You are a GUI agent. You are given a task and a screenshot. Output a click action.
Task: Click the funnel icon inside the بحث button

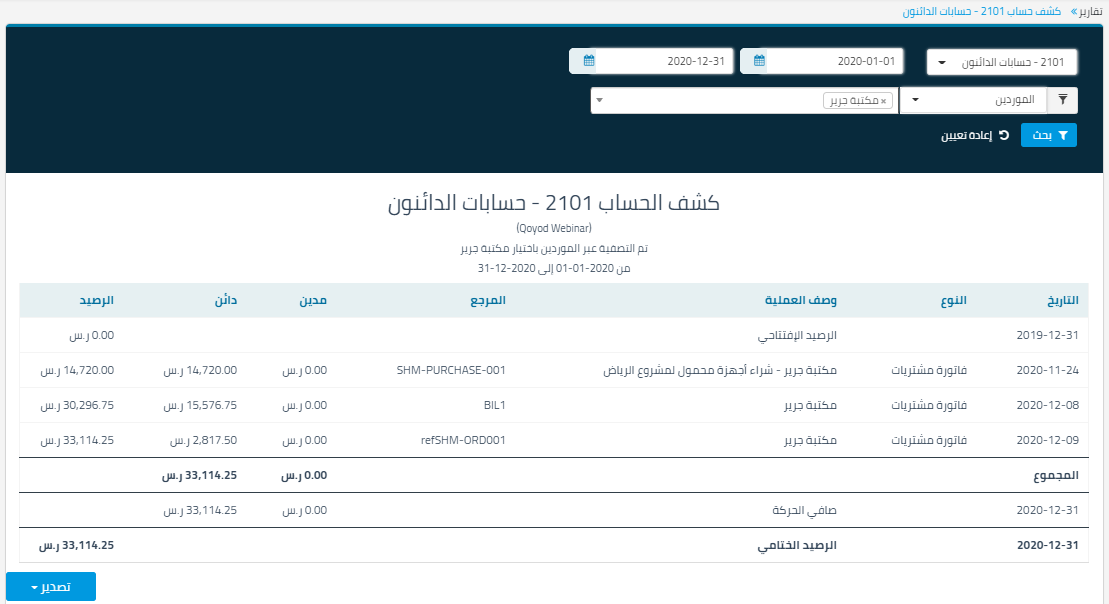pyautogui.click(x=1063, y=135)
